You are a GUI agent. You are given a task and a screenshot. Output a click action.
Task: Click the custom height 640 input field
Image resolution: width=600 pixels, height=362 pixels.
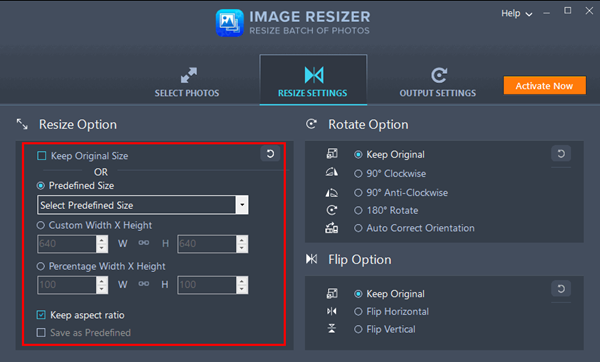(x=207, y=244)
